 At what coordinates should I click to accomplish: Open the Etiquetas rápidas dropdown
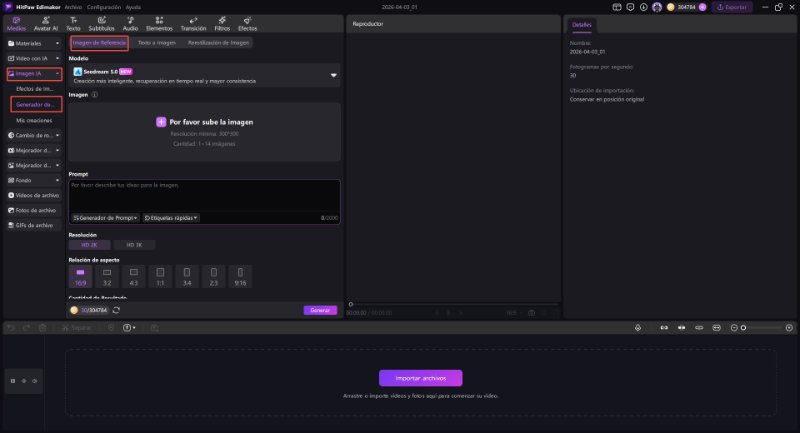(171, 217)
